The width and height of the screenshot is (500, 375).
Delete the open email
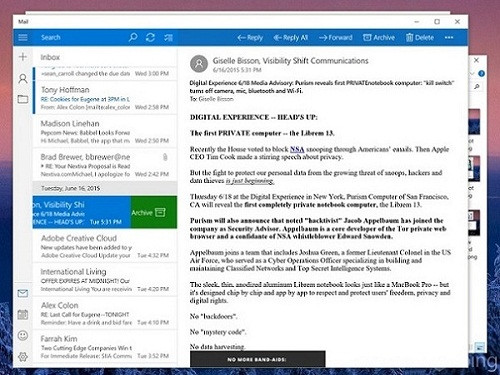[420, 38]
